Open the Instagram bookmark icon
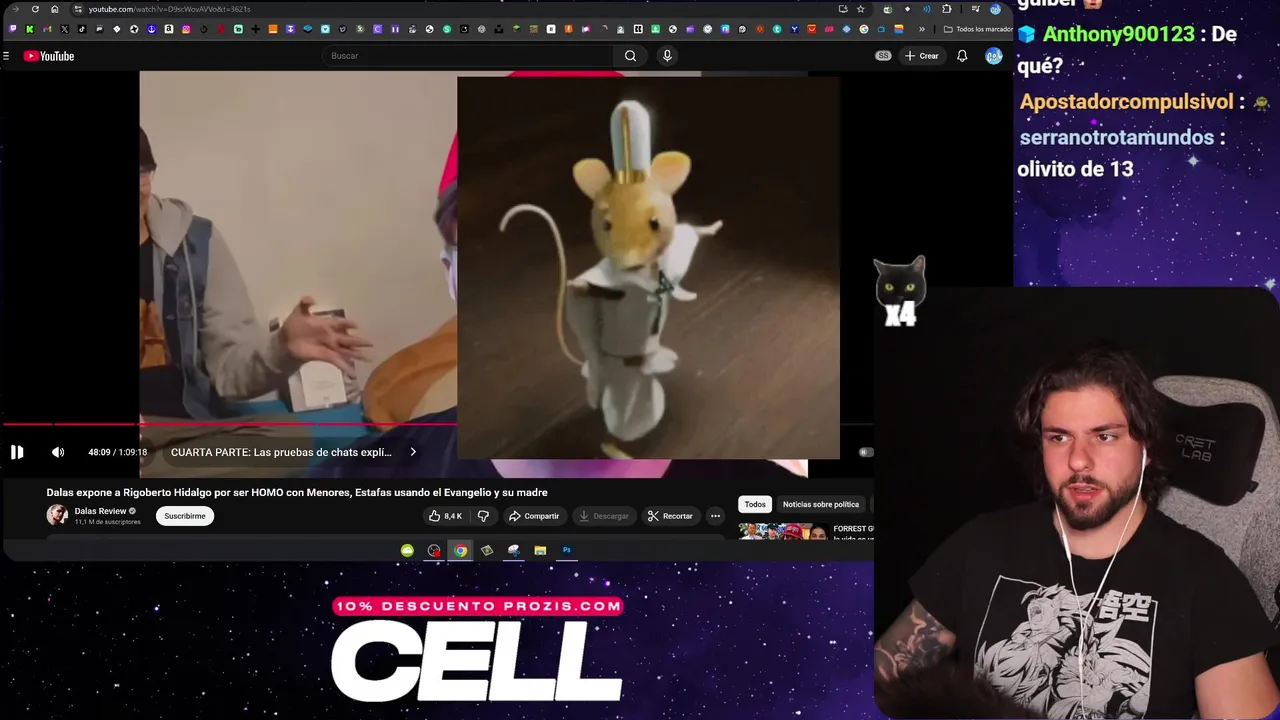1280x720 pixels. 186,29
